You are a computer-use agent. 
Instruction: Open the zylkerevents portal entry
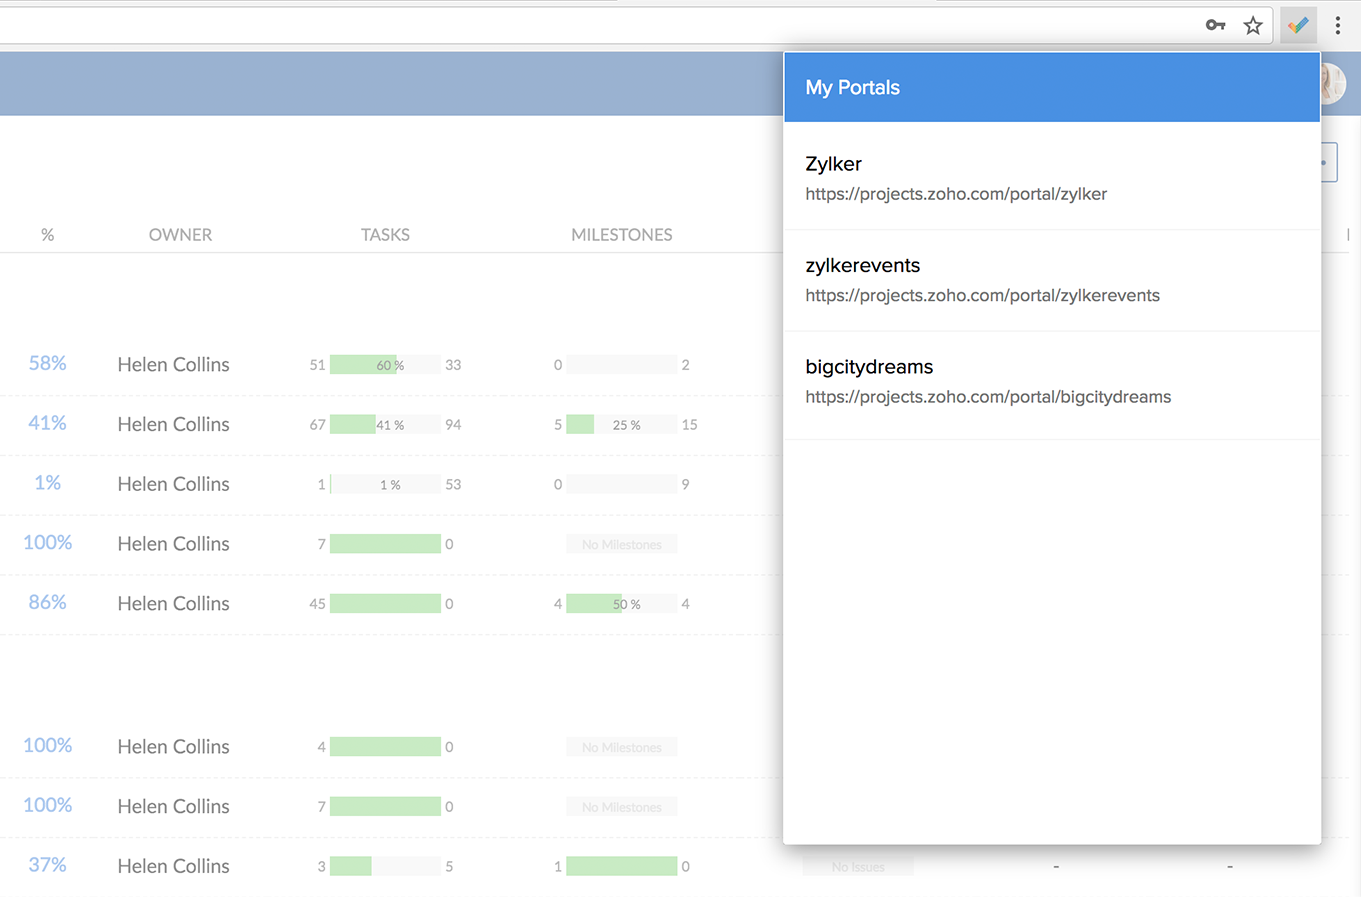coord(1052,280)
